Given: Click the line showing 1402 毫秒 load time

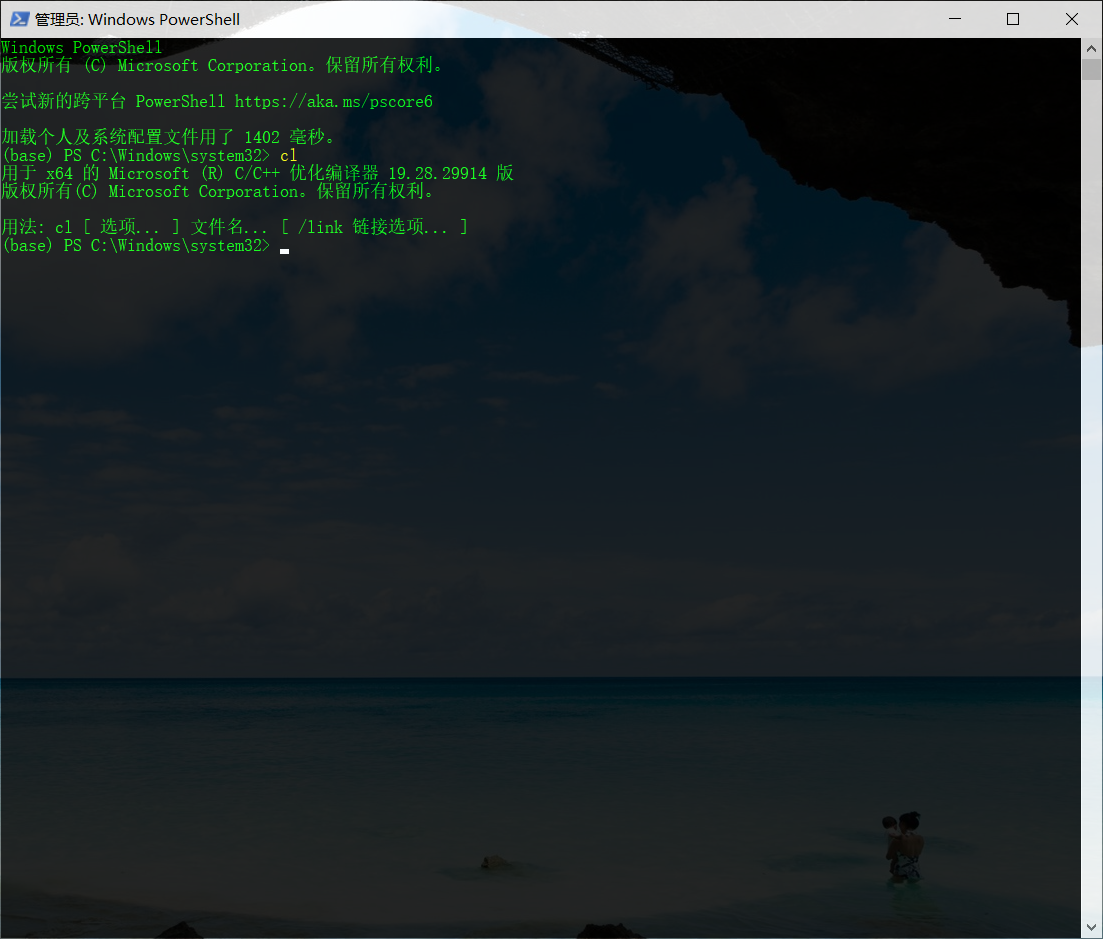Looking at the screenshot, I should tap(168, 137).
